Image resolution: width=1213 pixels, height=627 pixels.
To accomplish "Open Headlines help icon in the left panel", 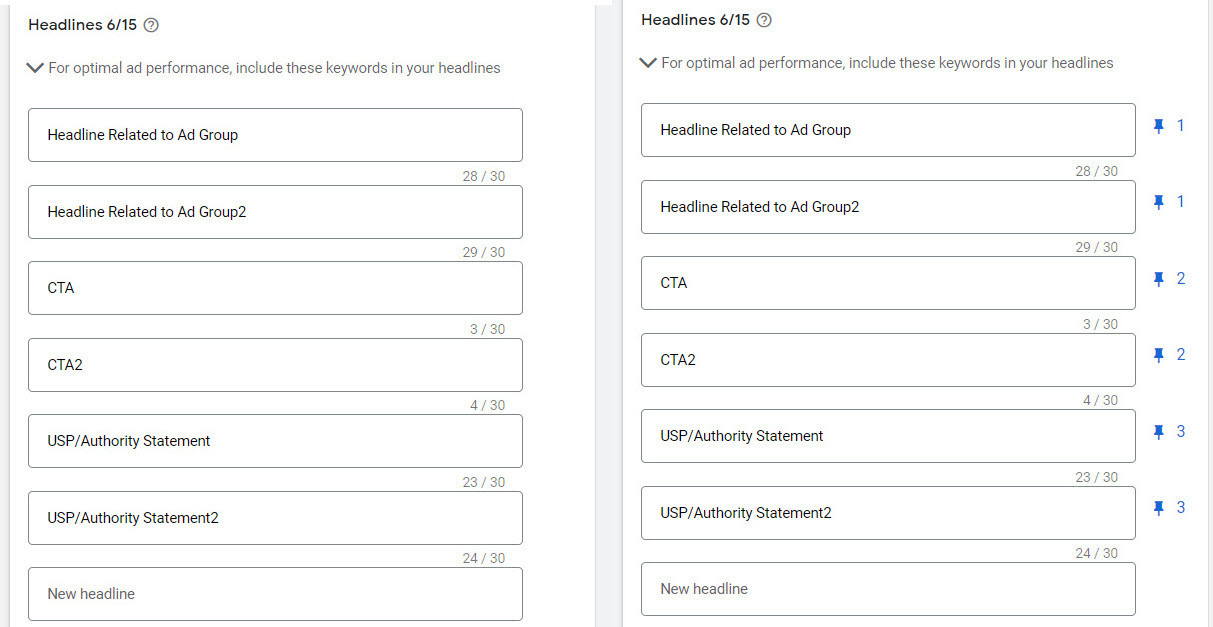I will 152,25.
